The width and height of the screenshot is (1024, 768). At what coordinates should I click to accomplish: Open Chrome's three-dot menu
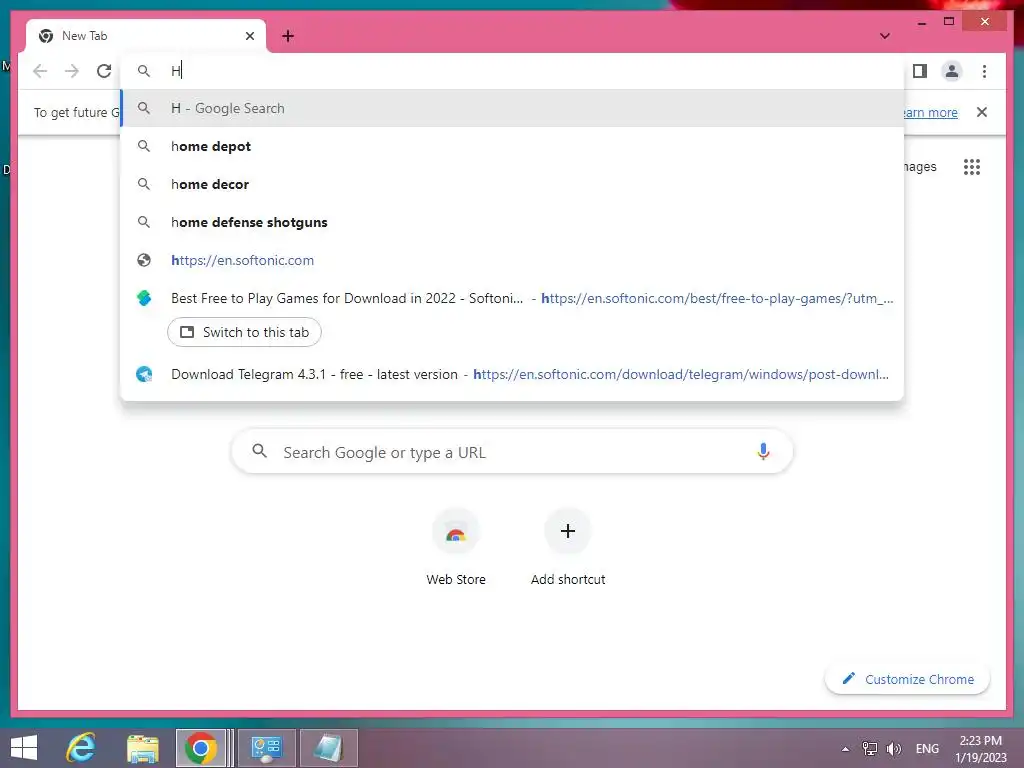(x=984, y=71)
